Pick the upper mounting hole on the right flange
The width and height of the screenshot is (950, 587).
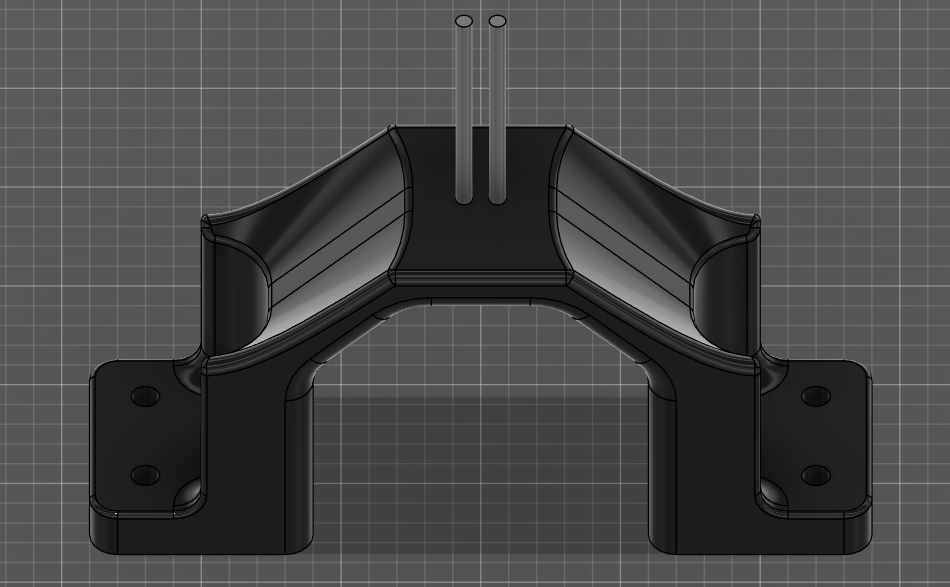(816, 396)
